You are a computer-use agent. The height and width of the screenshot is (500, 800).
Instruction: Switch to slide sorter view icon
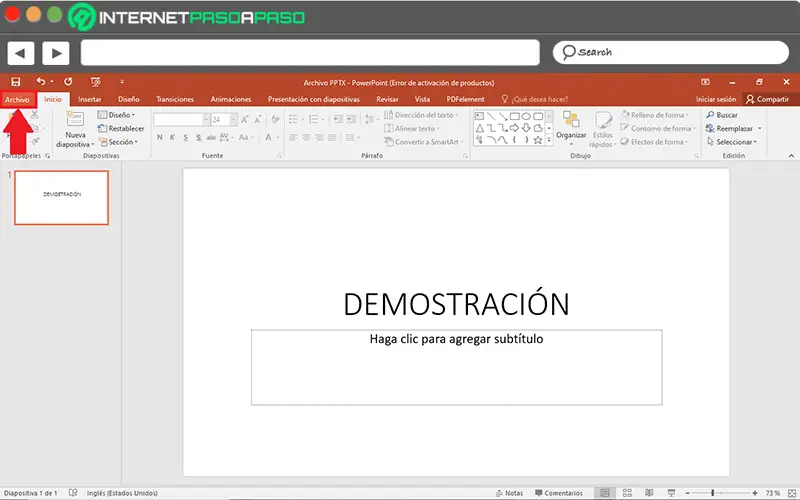tap(627, 493)
